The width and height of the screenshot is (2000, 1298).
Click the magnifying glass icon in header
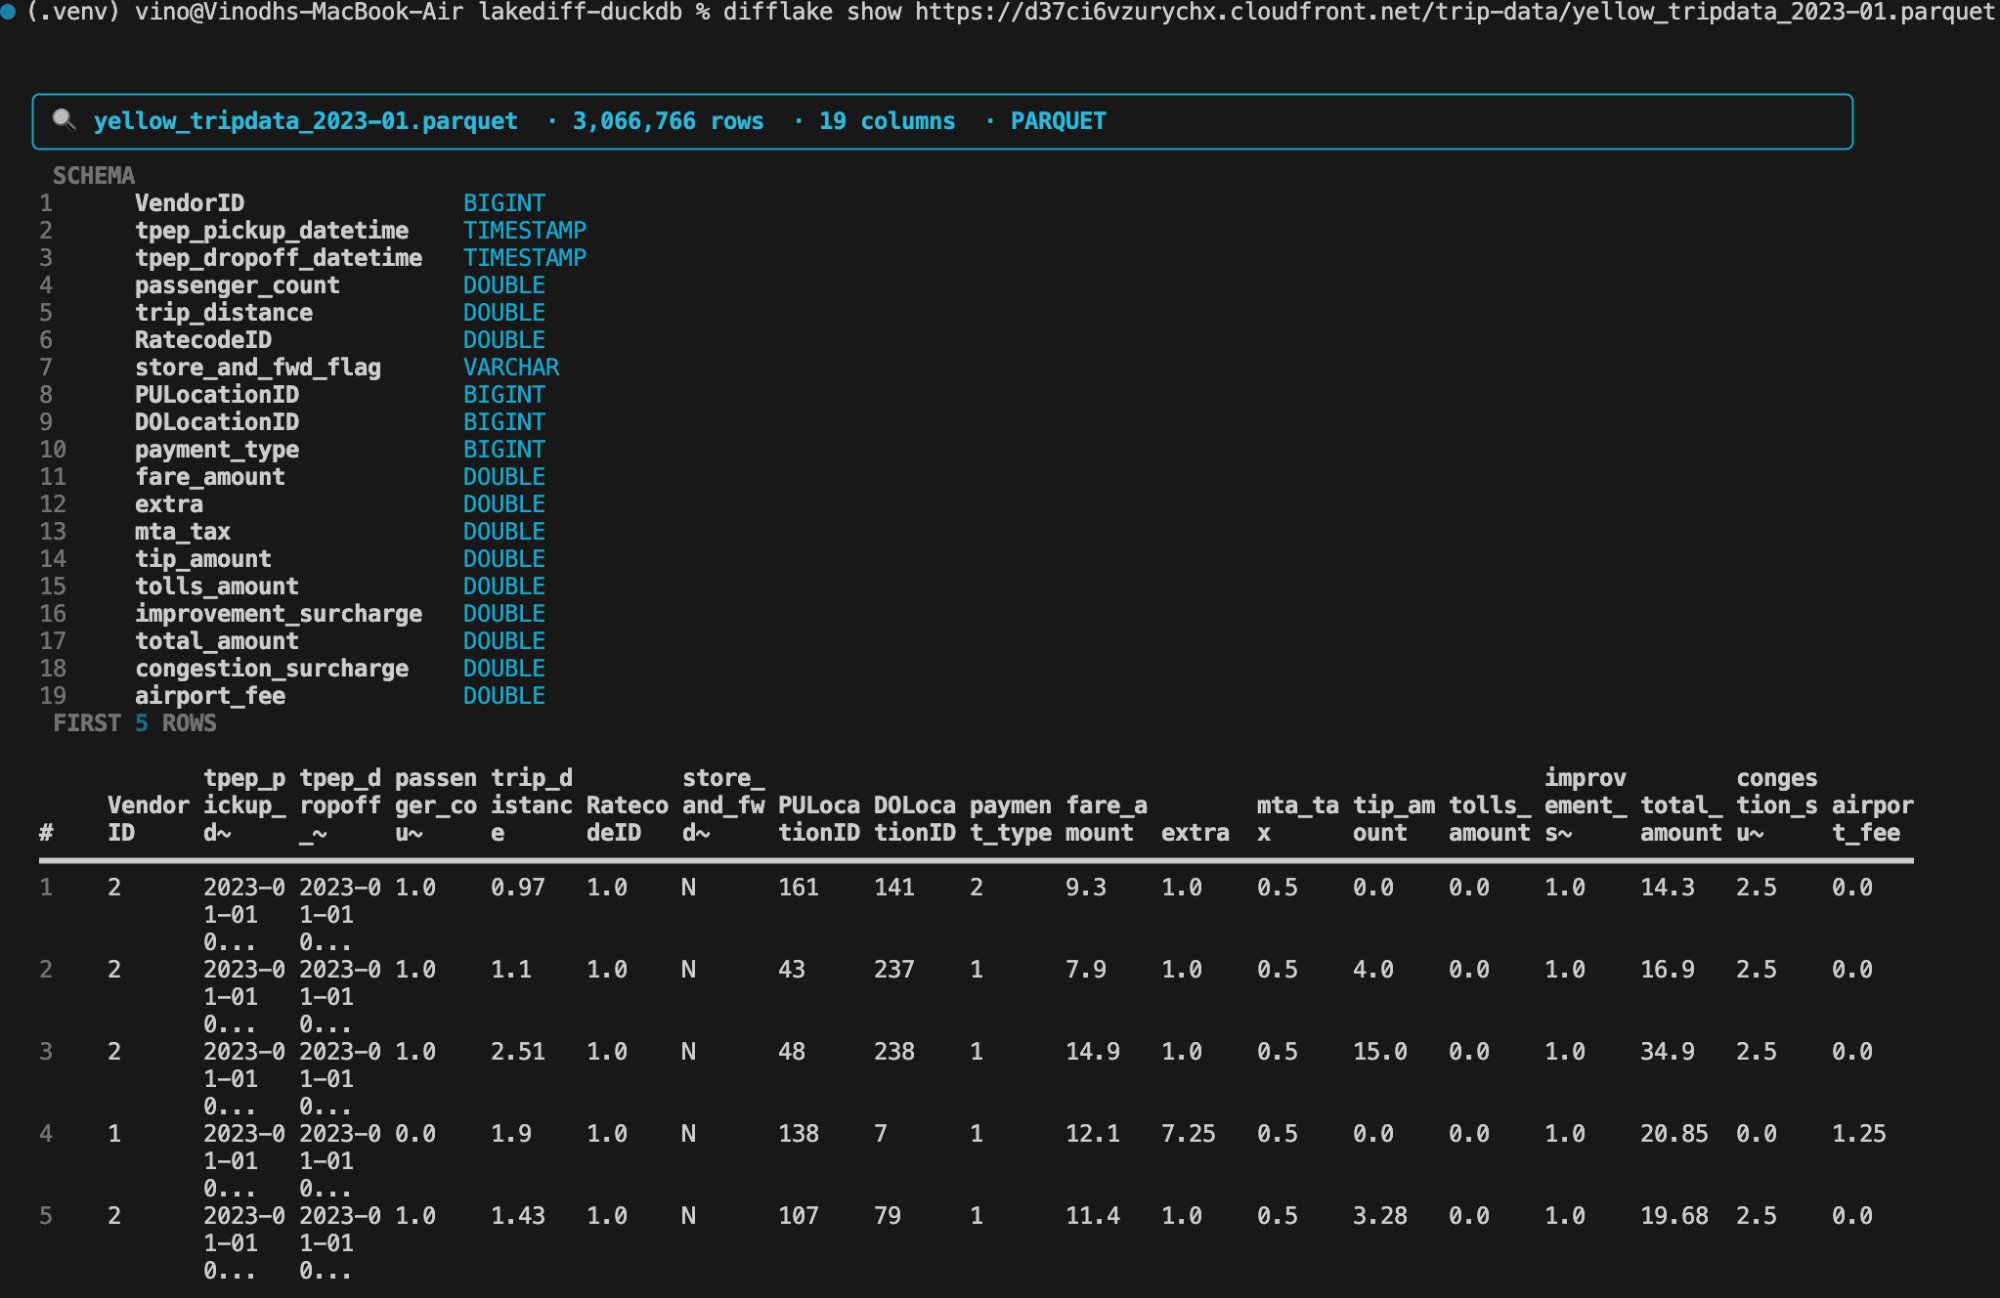[x=64, y=121]
